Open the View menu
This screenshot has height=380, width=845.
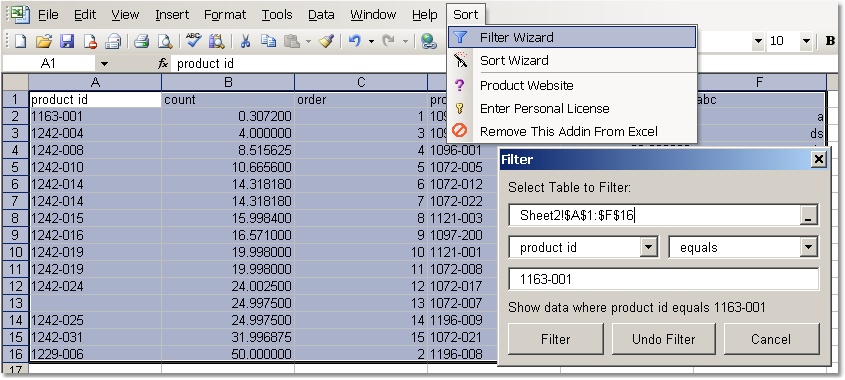pos(125,15)
